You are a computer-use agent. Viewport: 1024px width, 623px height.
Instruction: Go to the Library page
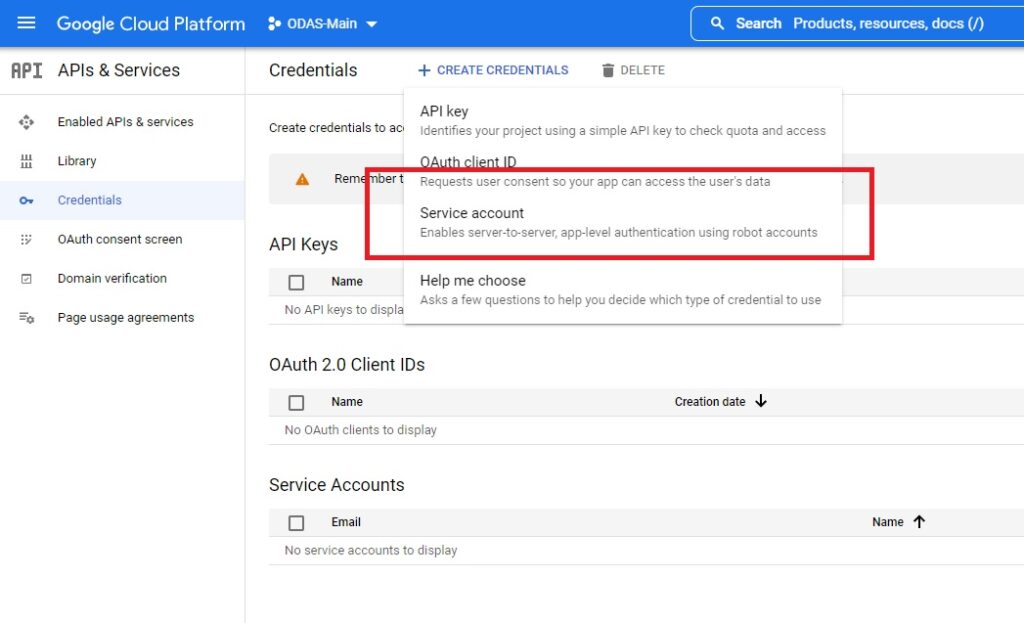(x=76, y=161)
